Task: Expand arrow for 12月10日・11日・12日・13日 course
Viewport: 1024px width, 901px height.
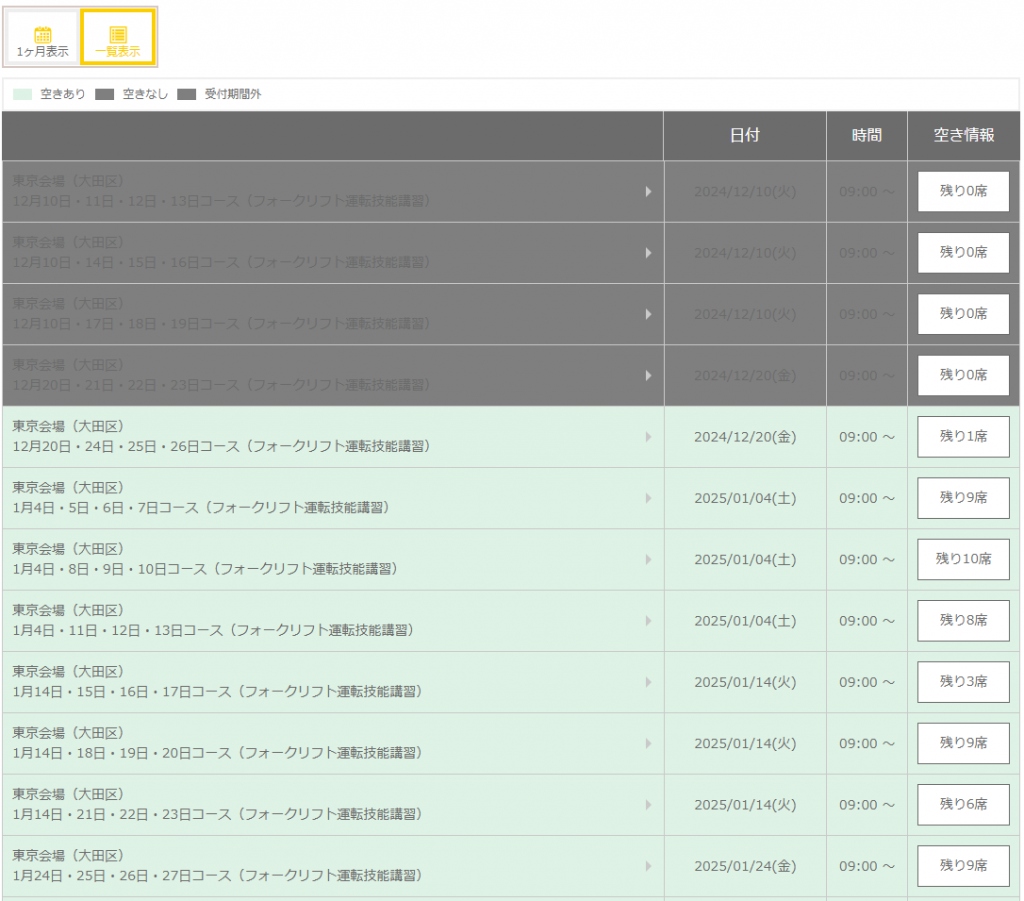Action: tap(648, 192)
